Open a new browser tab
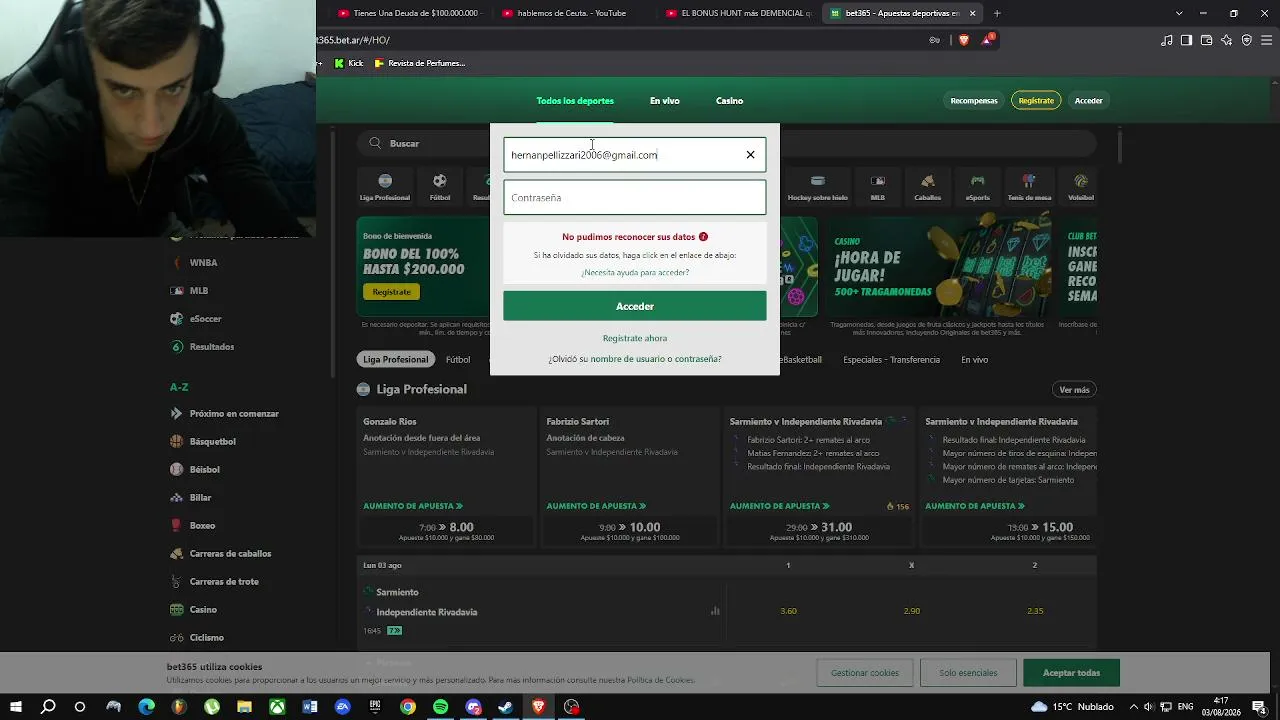The height and width of the screenshot is (720, 1280). [997, 13]
